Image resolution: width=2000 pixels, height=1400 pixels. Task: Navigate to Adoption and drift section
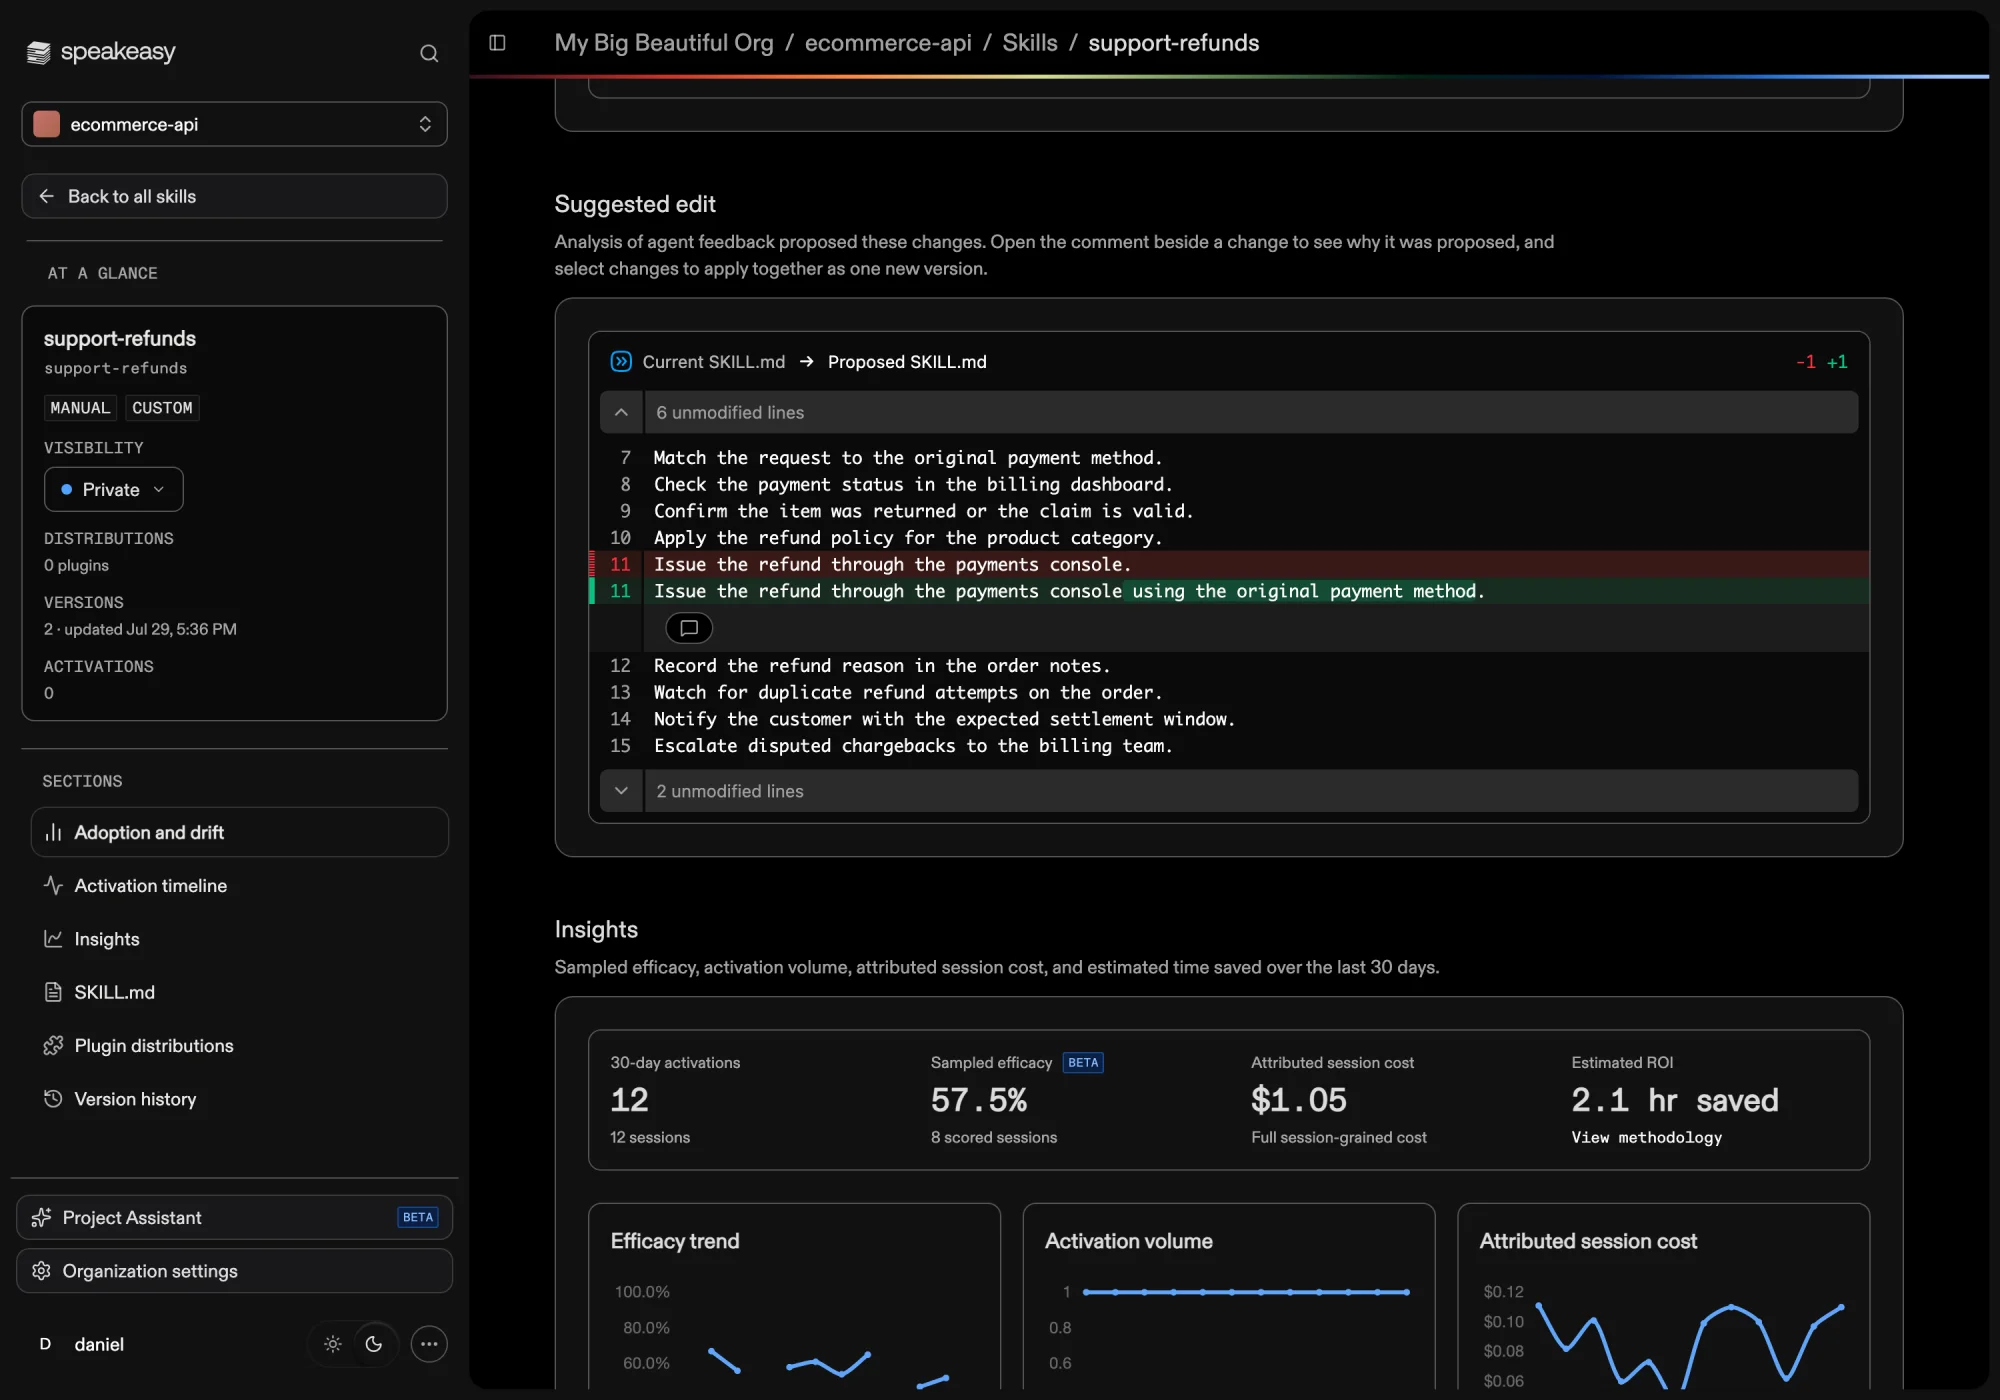(x=240, y=832)
